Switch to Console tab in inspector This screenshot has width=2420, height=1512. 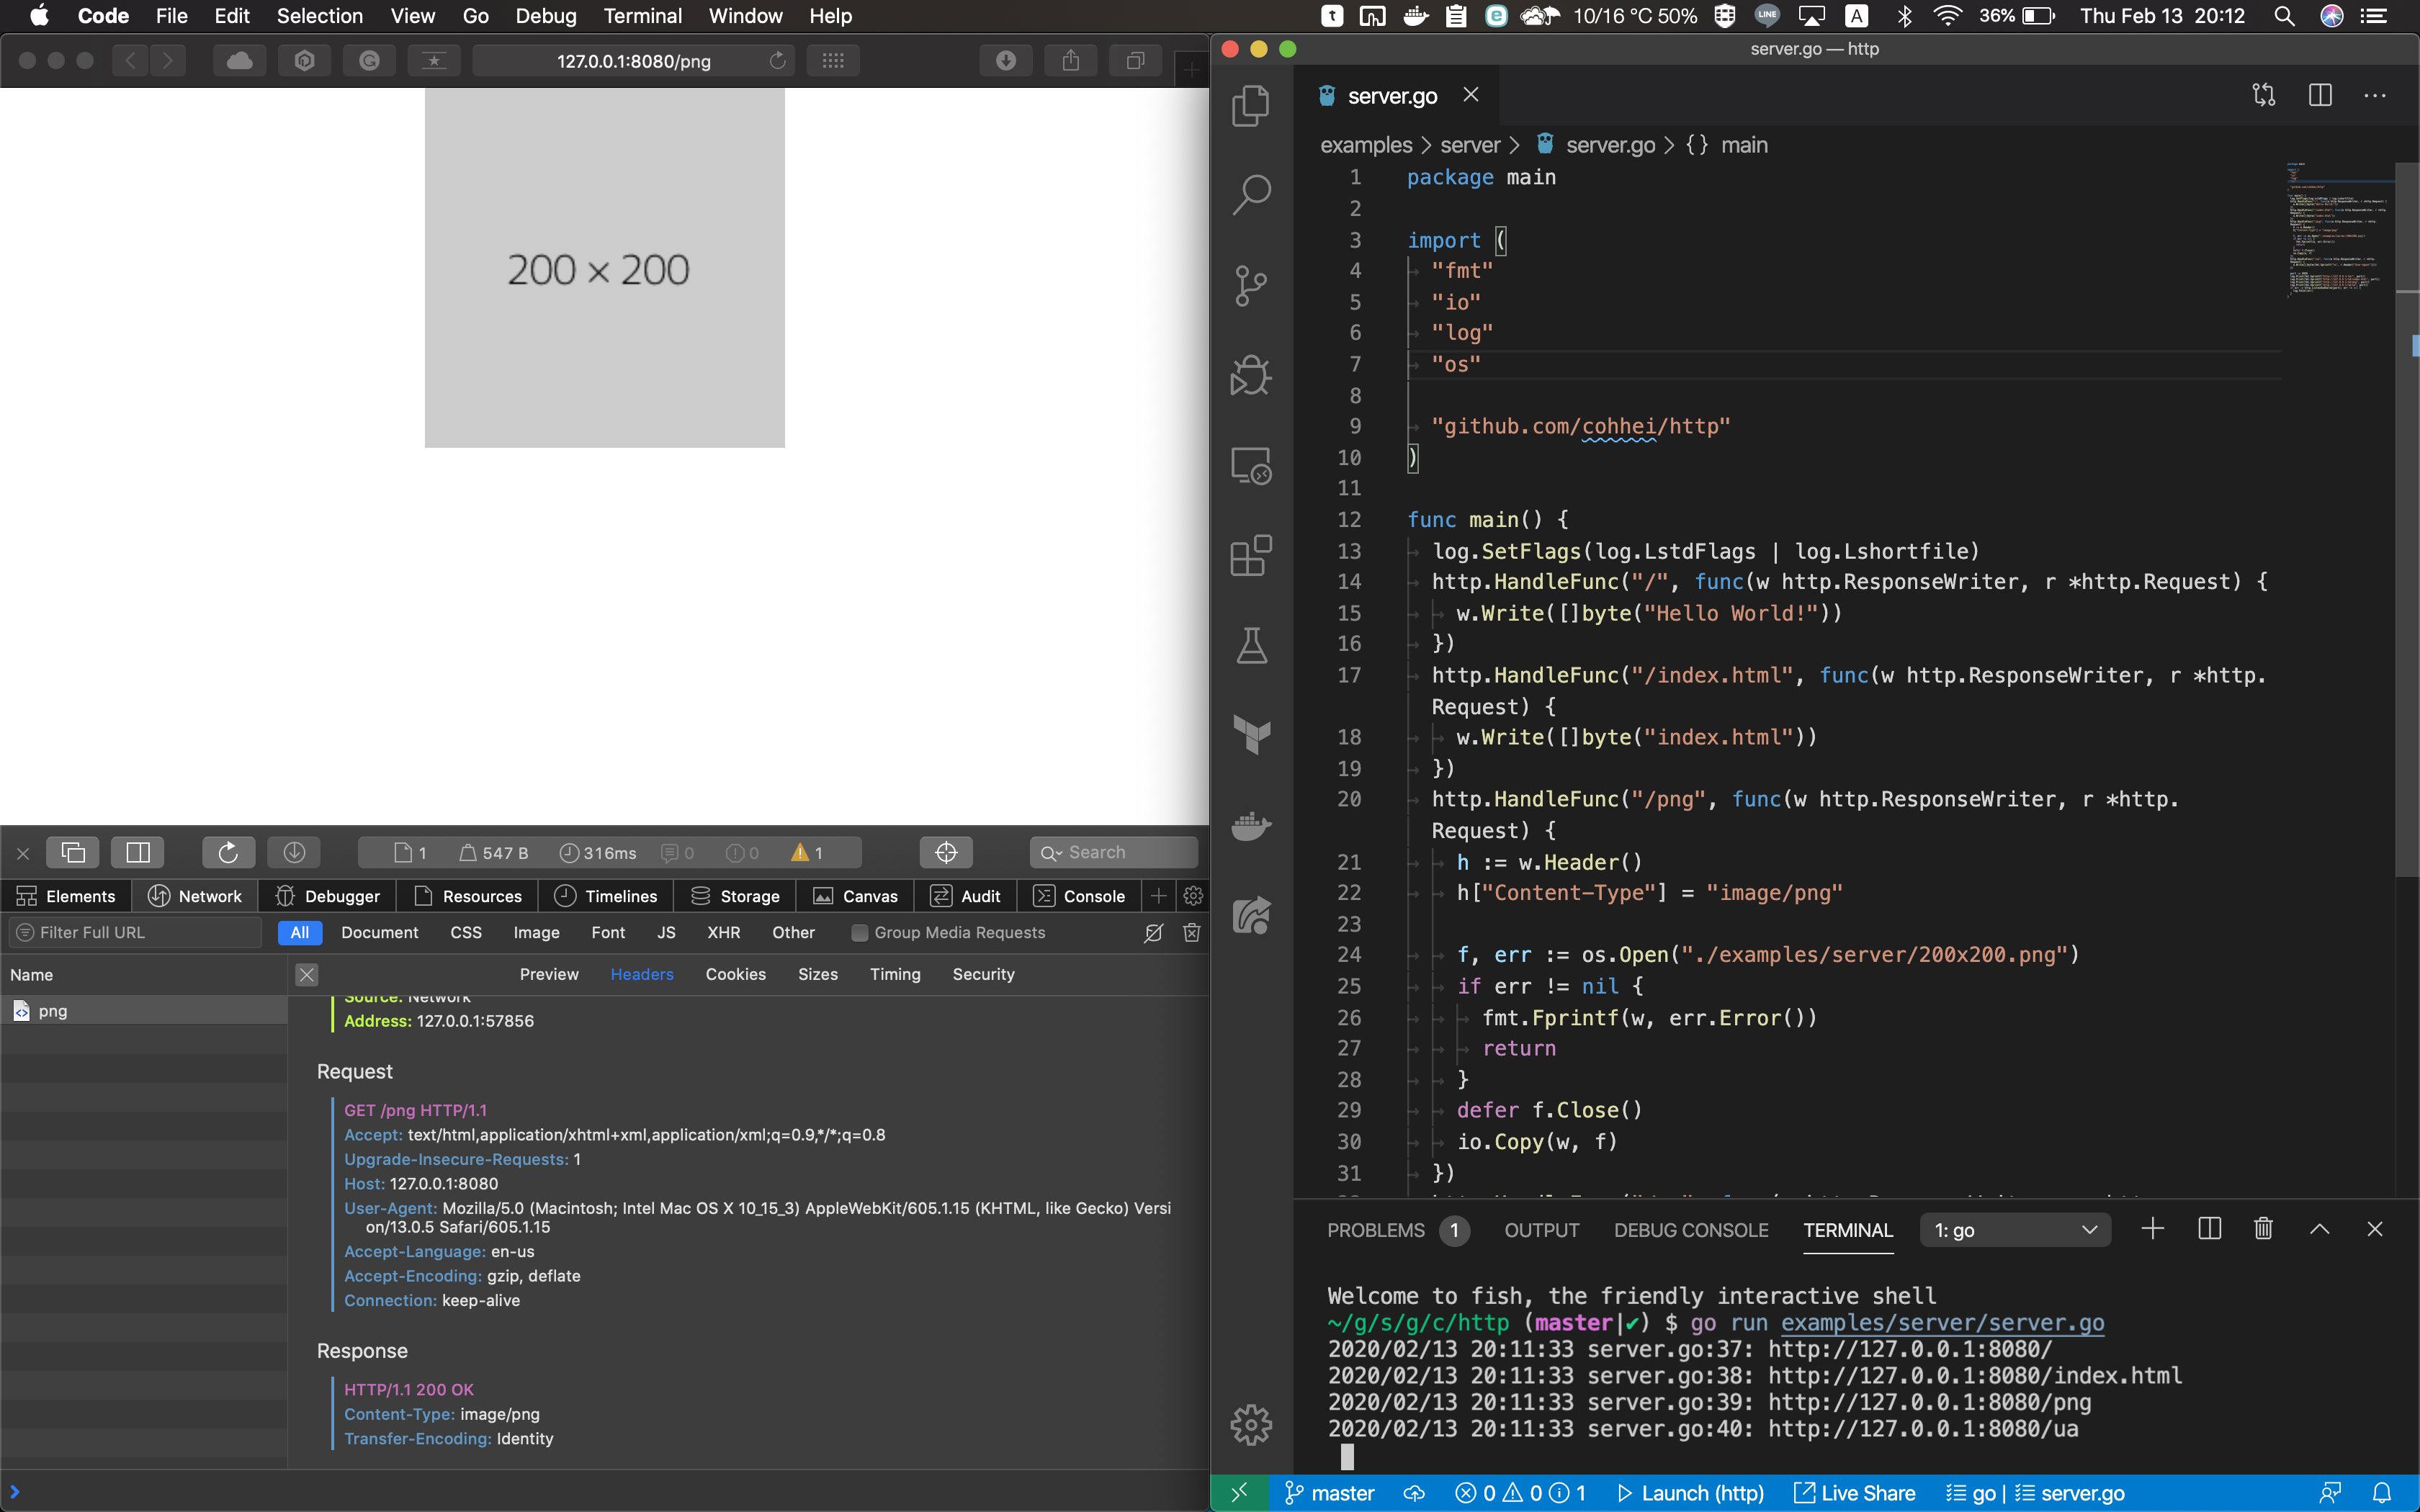(x=1079, y=896)
